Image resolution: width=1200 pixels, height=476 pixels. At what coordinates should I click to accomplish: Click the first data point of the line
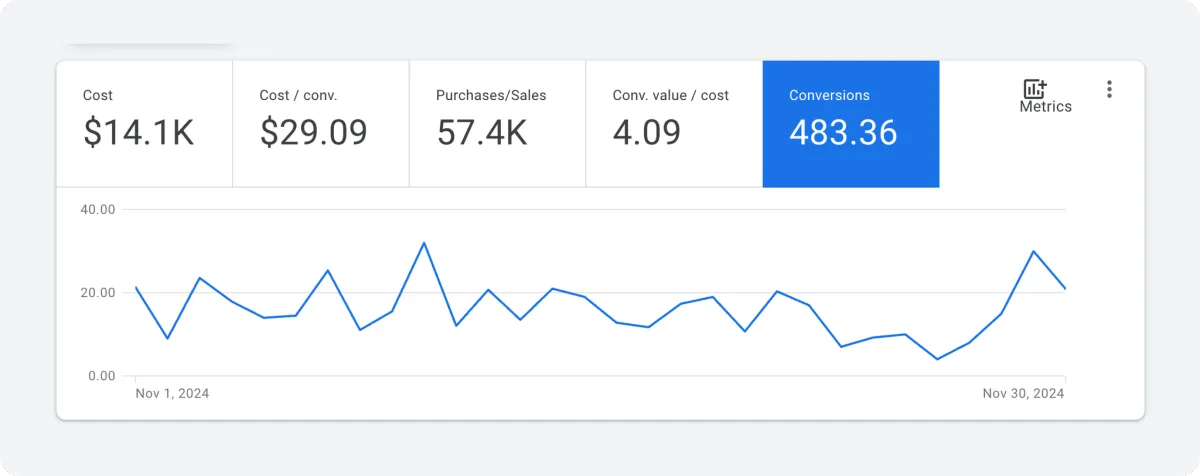136,288
